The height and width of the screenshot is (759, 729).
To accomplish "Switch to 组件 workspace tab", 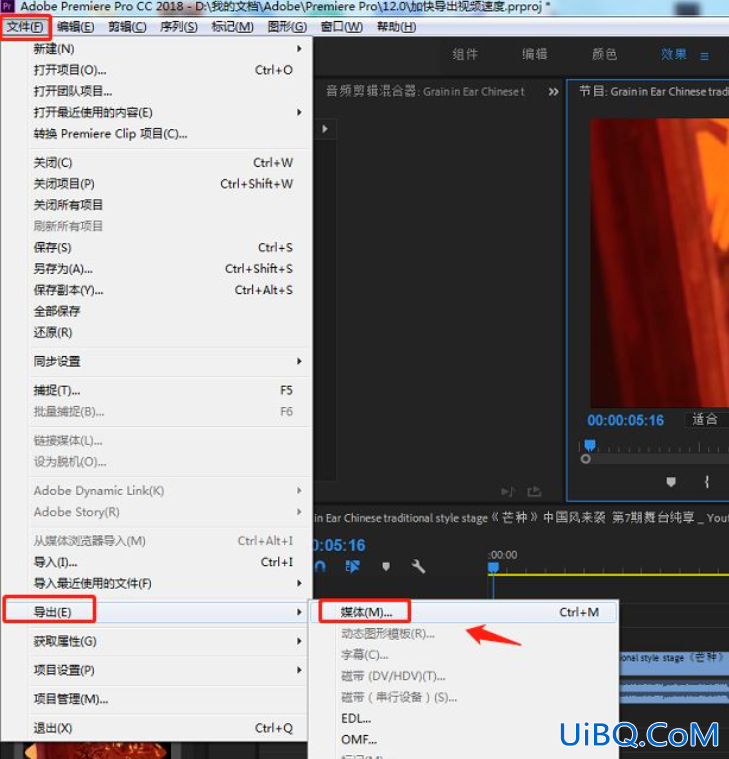I will [x=465, y=54].
